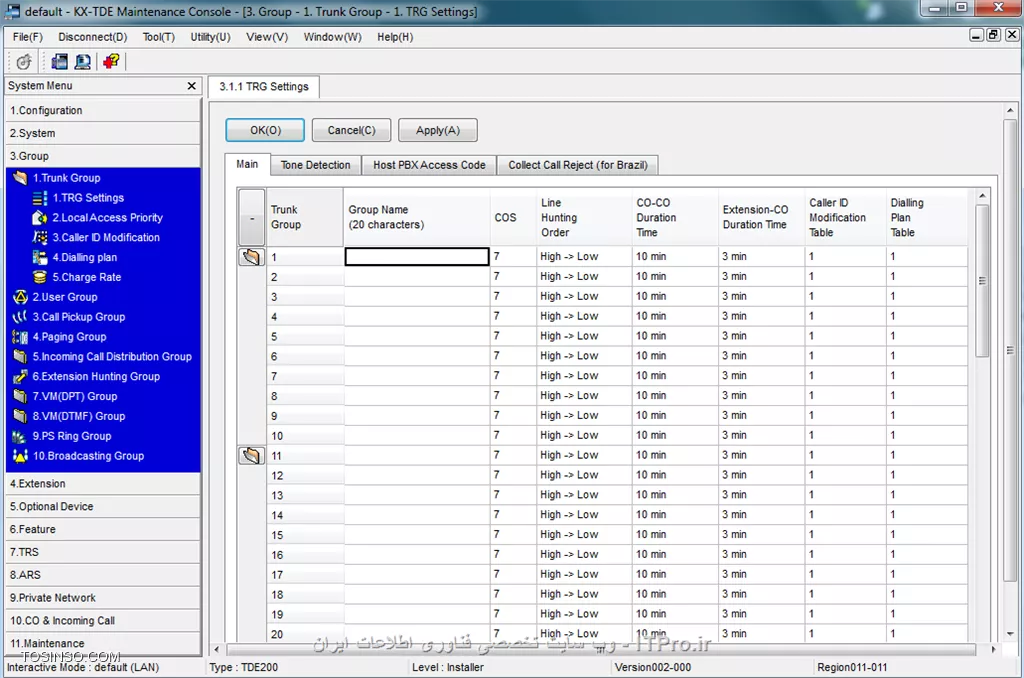Click the Dialling plan icon
The width and height of the screenshot is (1024, 678).
(x=40, y=257)
